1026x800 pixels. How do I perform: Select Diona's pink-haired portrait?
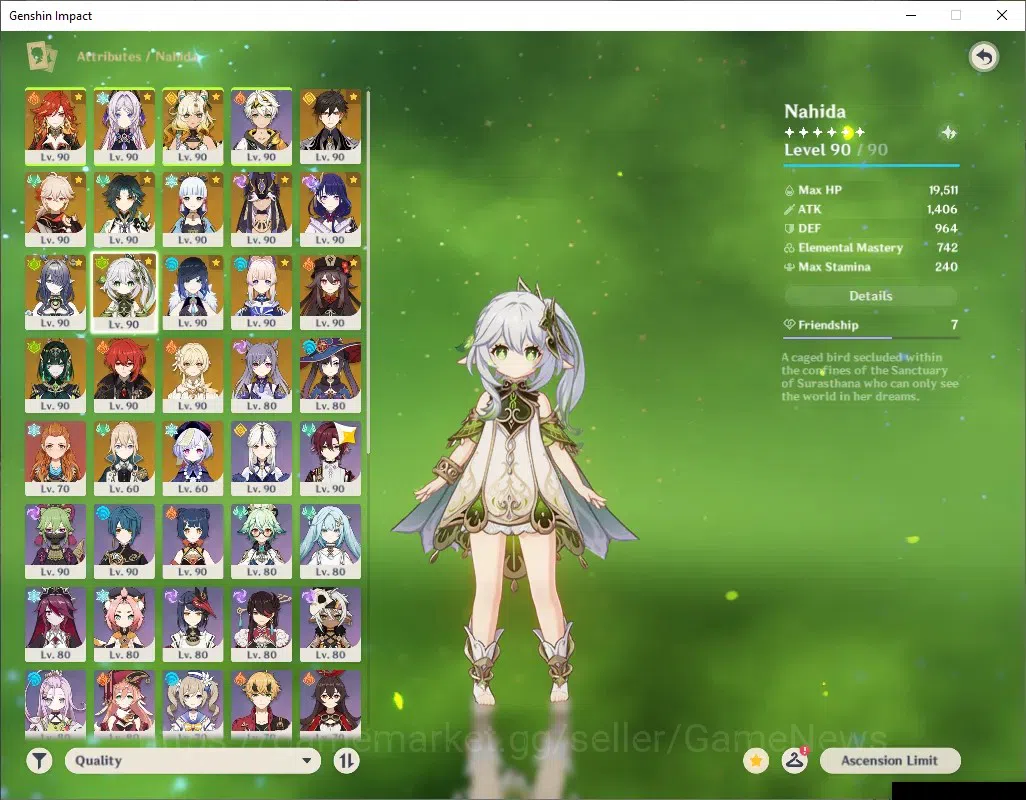pyautogui.click(x=124, y=625)
